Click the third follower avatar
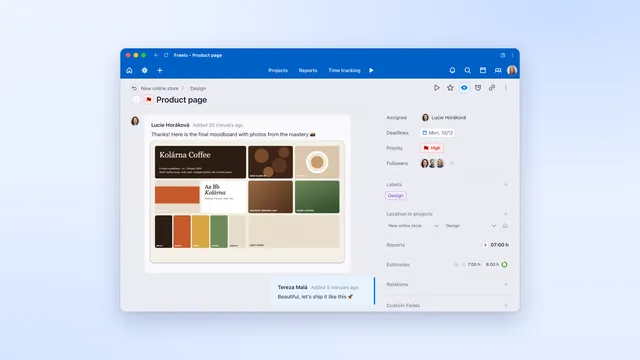Screen dimensions: 640x360 point(440,163)
